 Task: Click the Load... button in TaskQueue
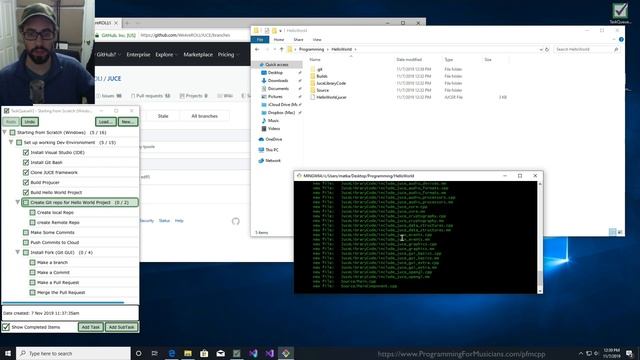[x=106, y=122]
